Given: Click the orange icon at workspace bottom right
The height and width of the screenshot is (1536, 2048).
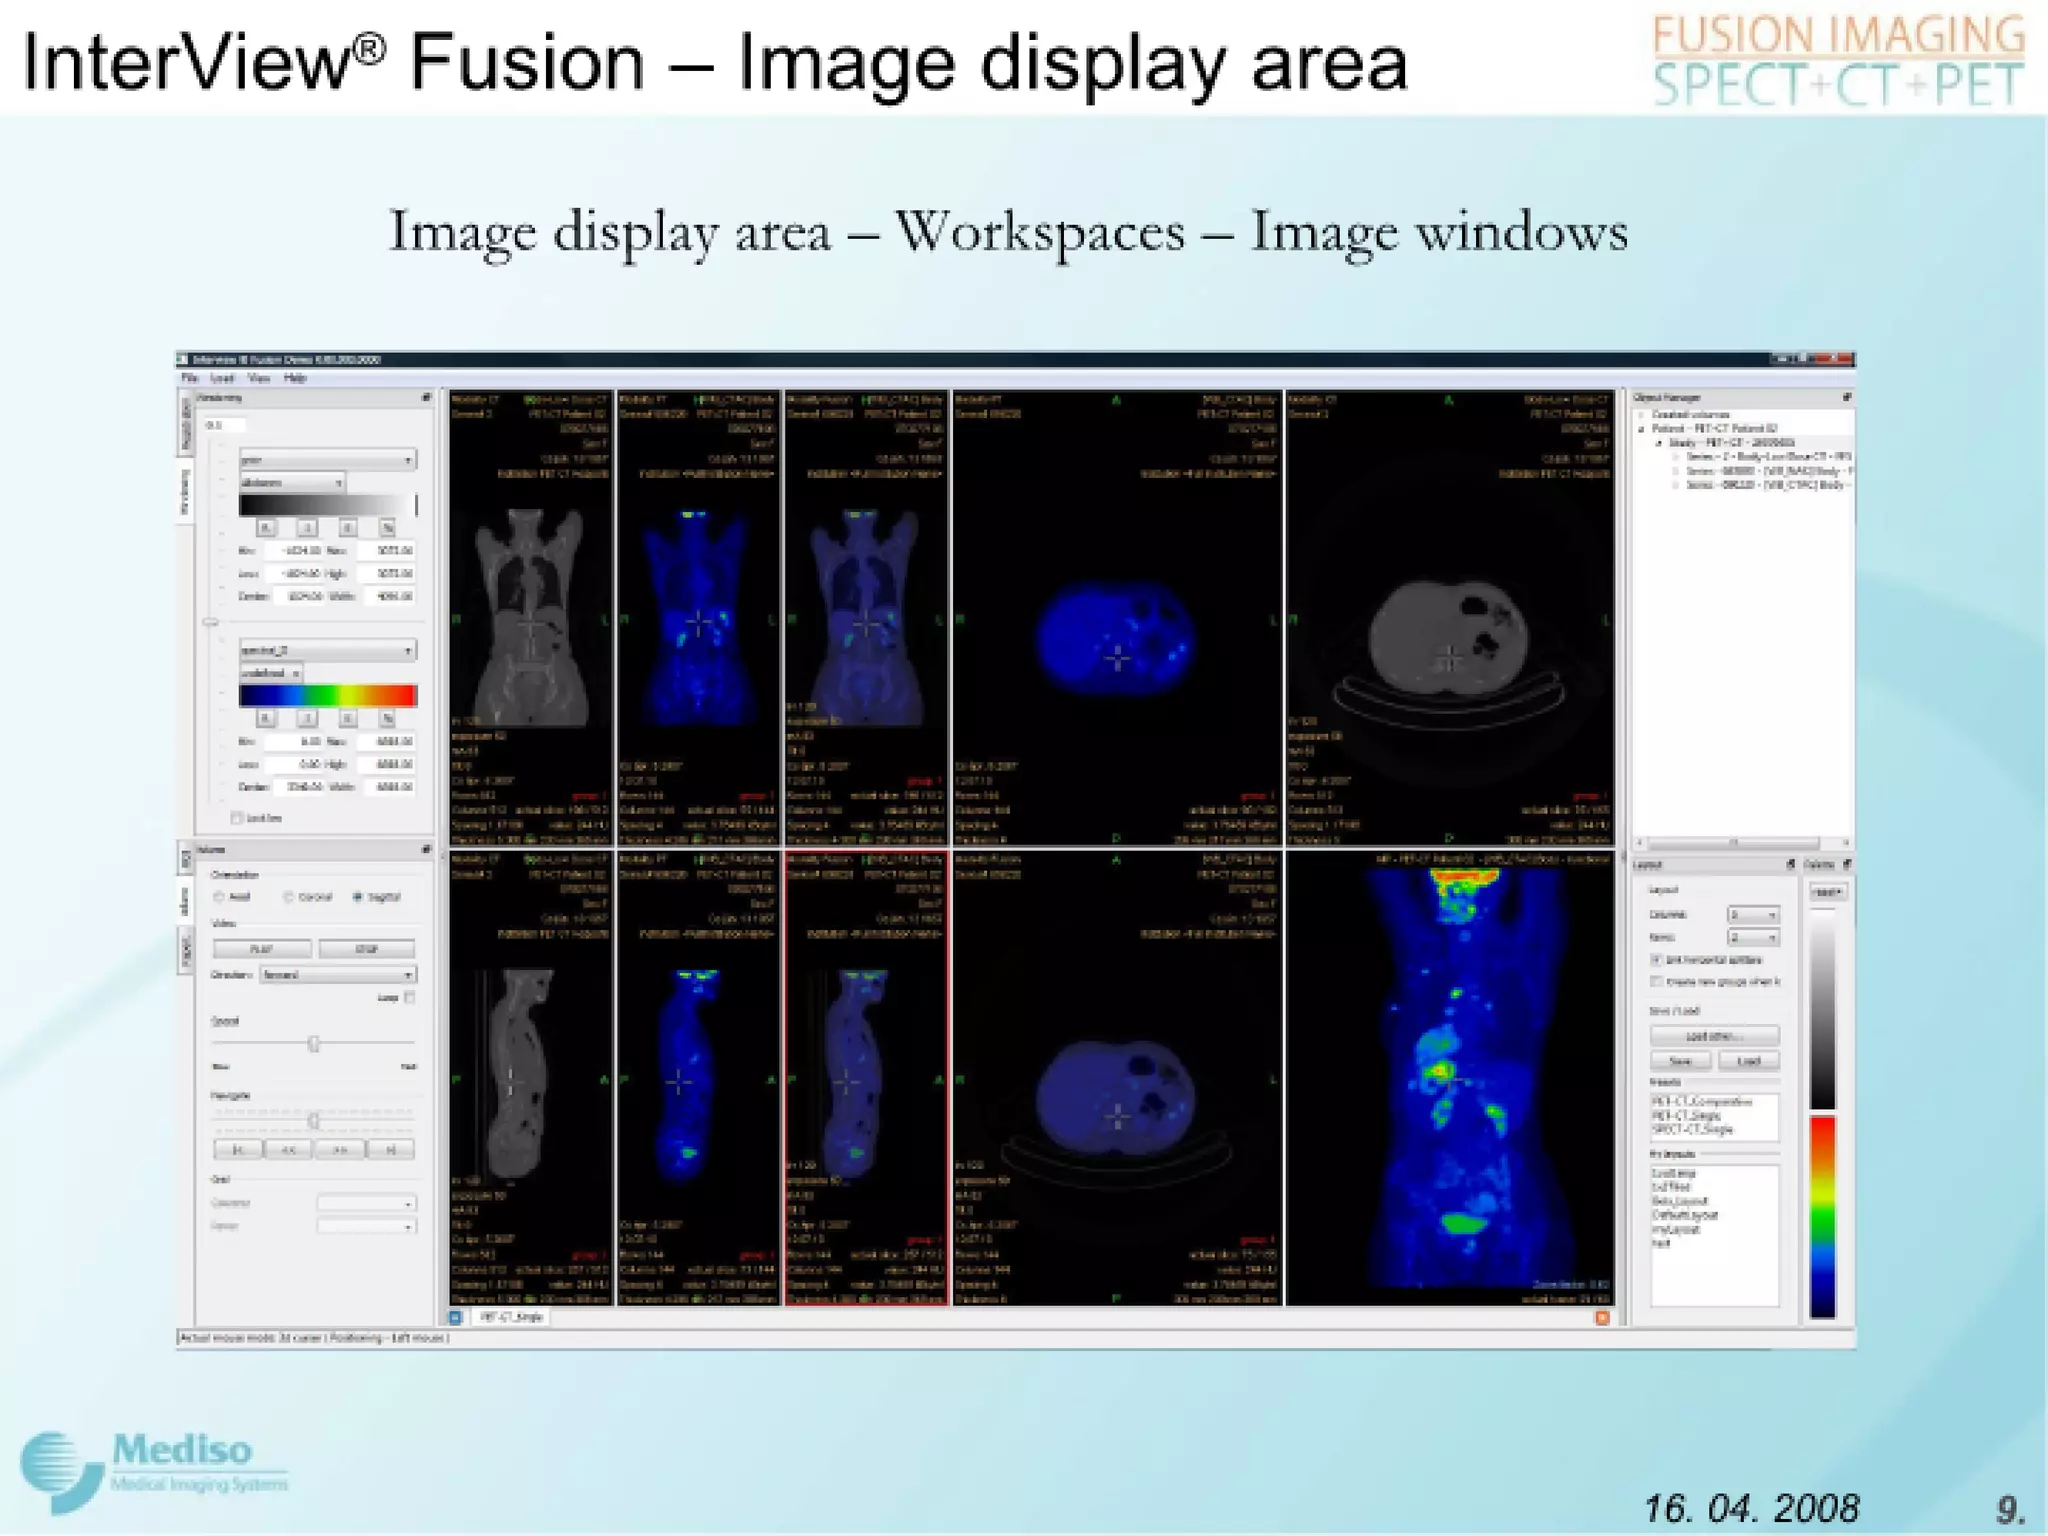Looking at the screenshot, I should (1602, 1318).
